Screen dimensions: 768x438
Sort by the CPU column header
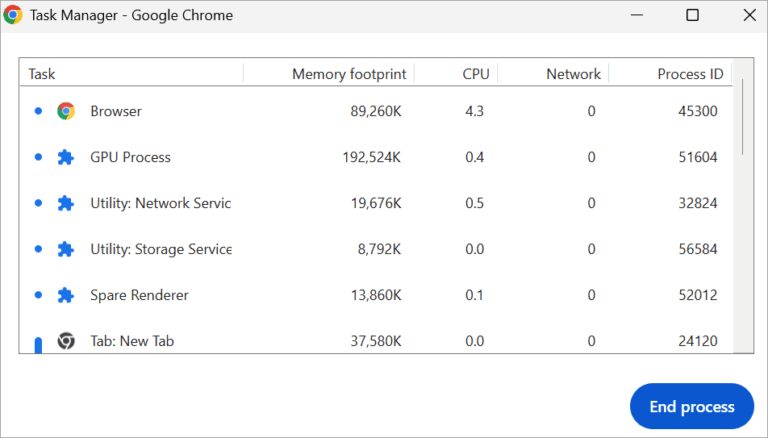pos(476,74)
